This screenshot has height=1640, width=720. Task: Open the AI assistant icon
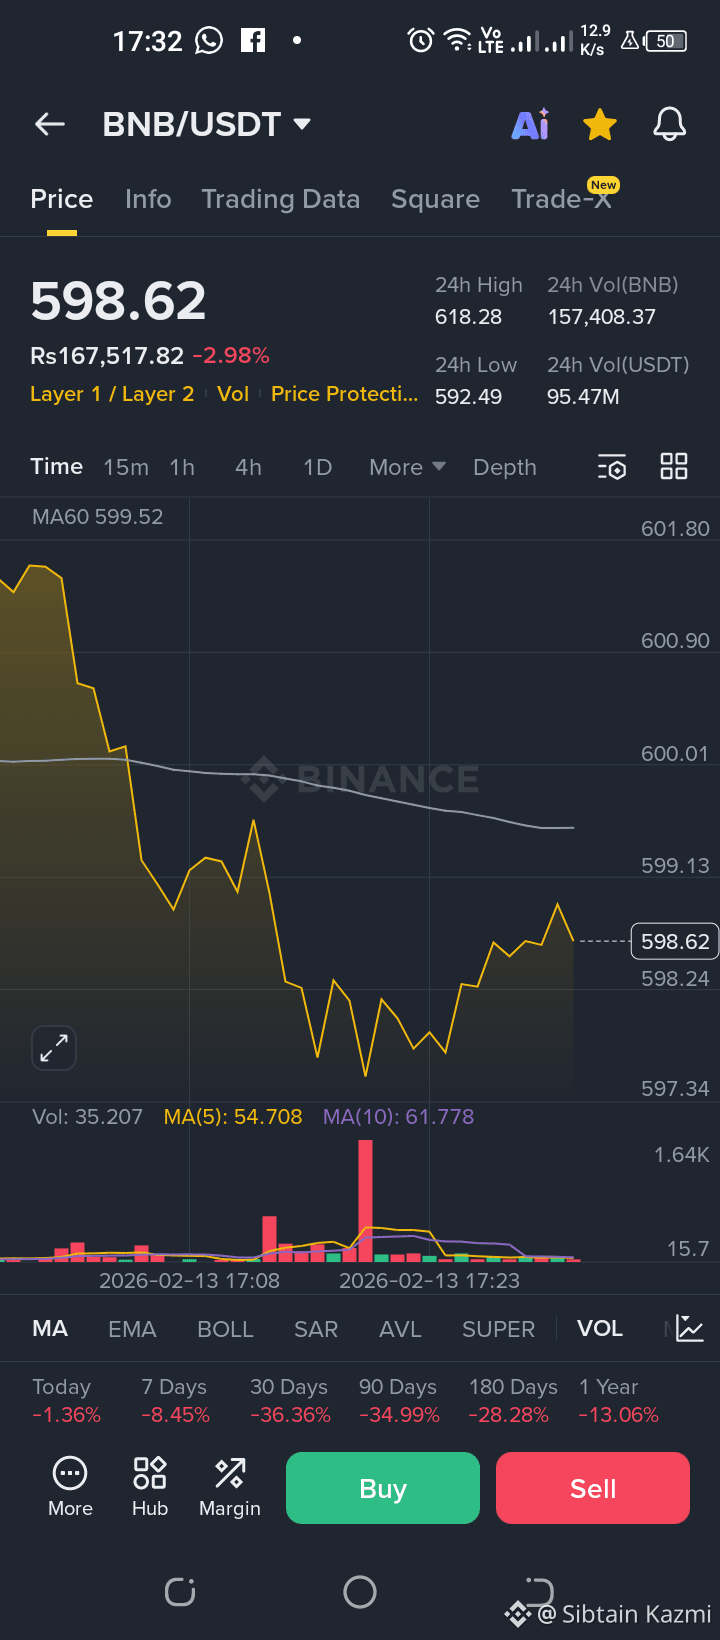(x=531, y=124)
